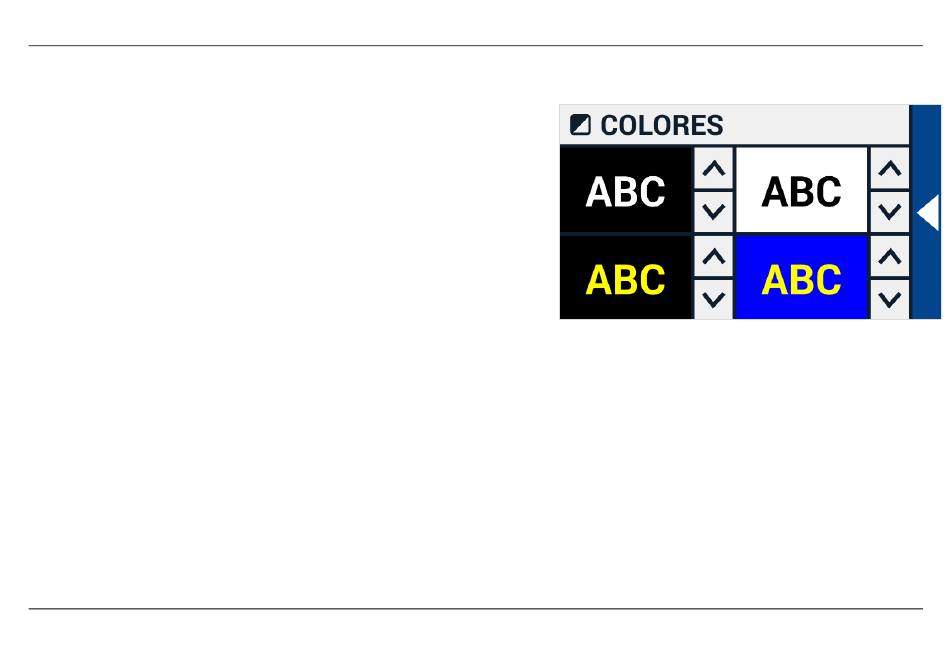Click the COLORES panel title

662,125
